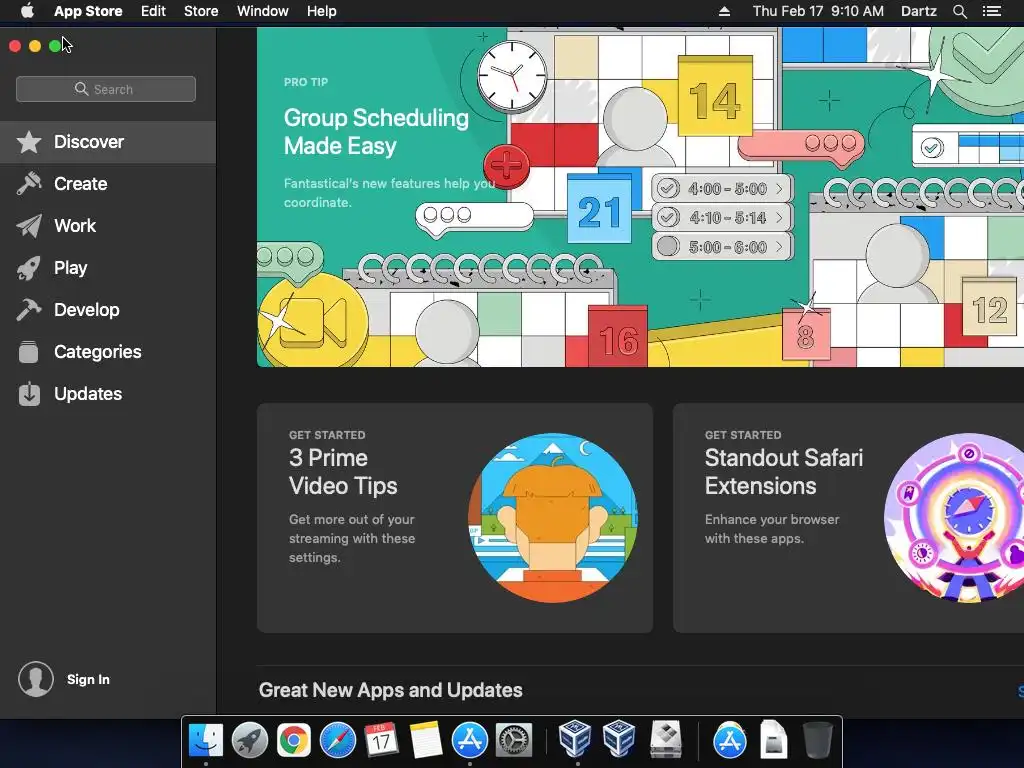The width and height of the screenshot is (1024, 768).
Task: Open the Boot Camp Assistant Dock icon
Action: point(665,740)
